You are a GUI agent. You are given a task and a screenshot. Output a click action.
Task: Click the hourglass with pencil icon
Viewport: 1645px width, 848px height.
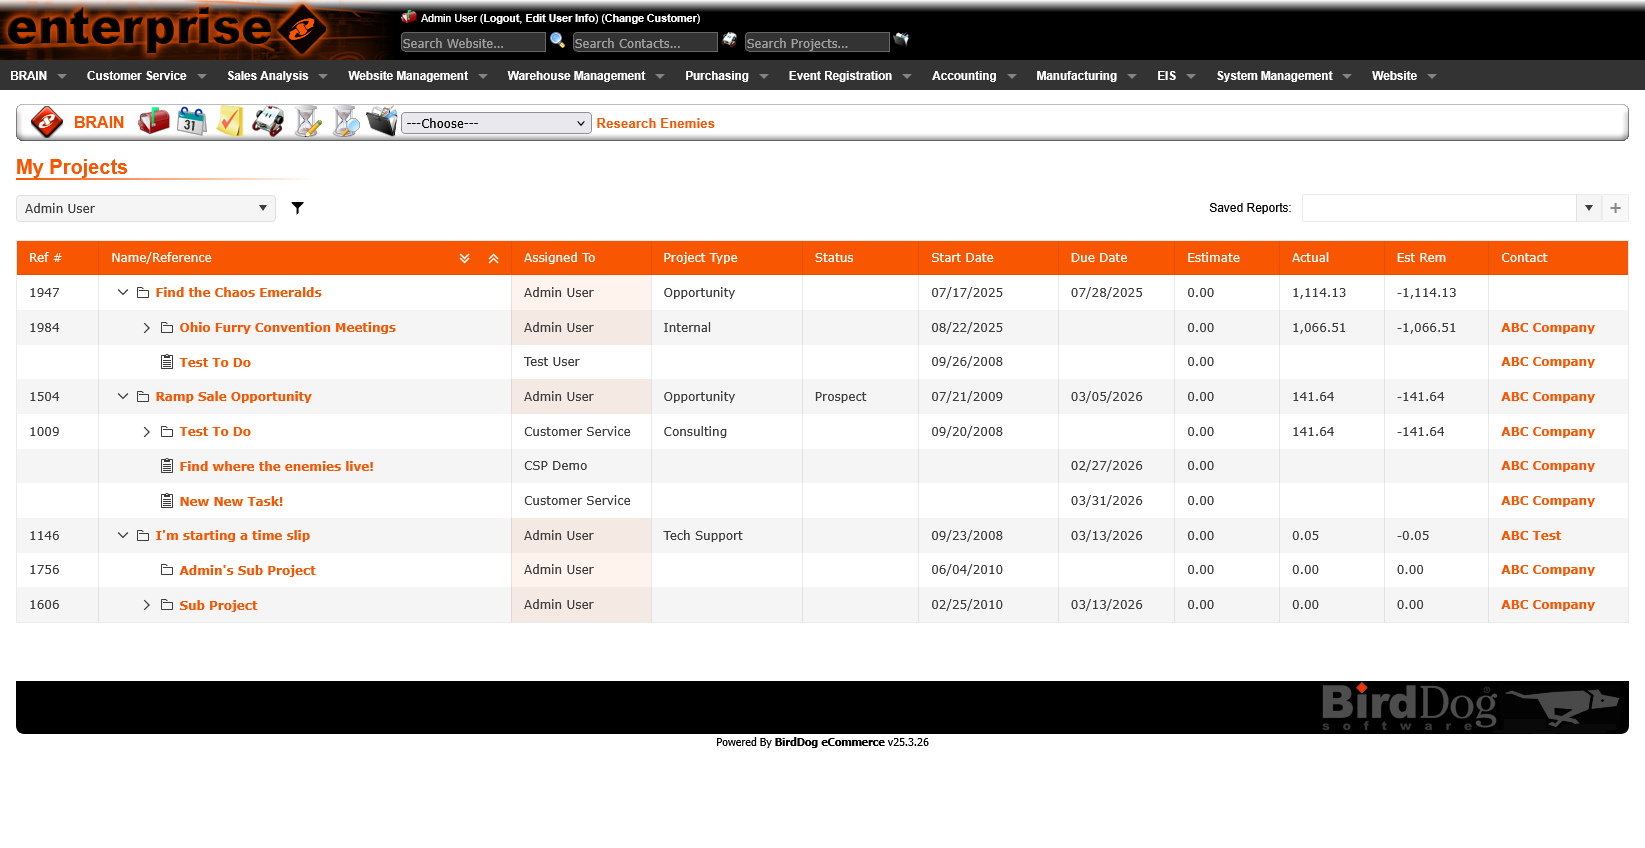click(308, 122)
